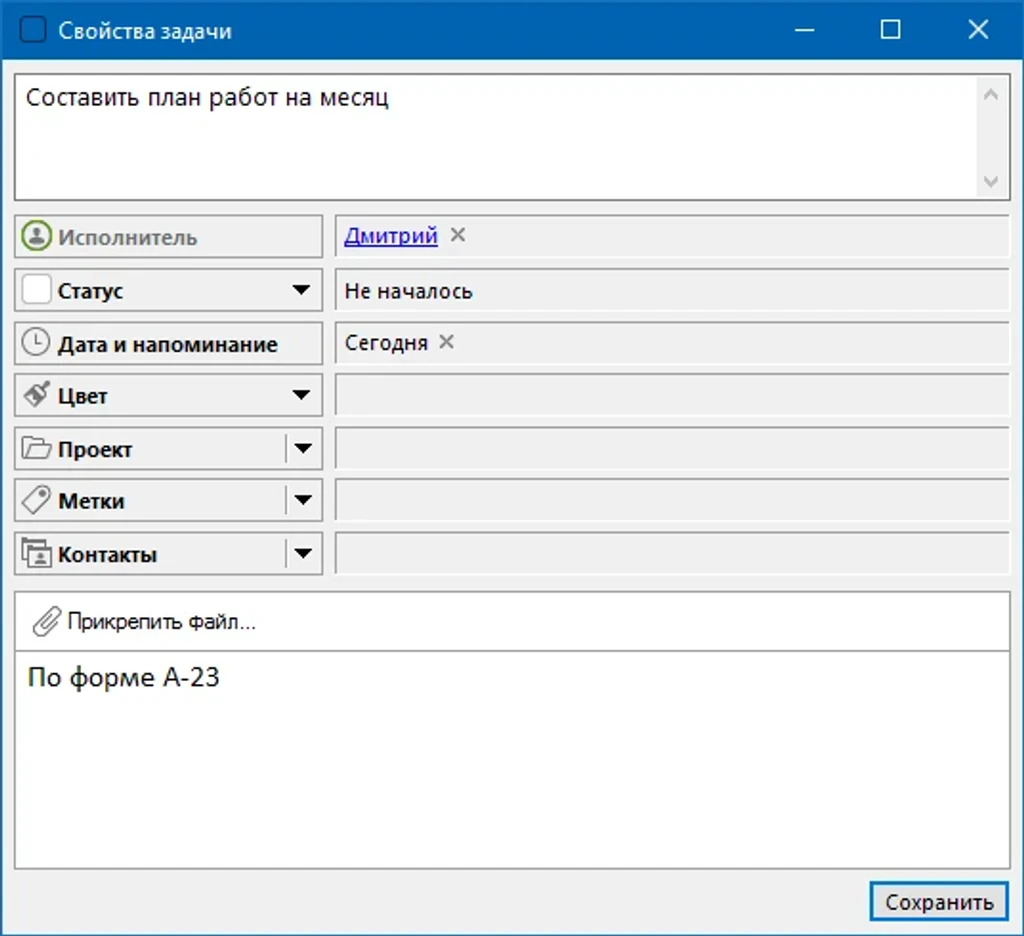Click the paperclip attach file icon
The image size is (1024, 936).
click(x=46, y=621)
